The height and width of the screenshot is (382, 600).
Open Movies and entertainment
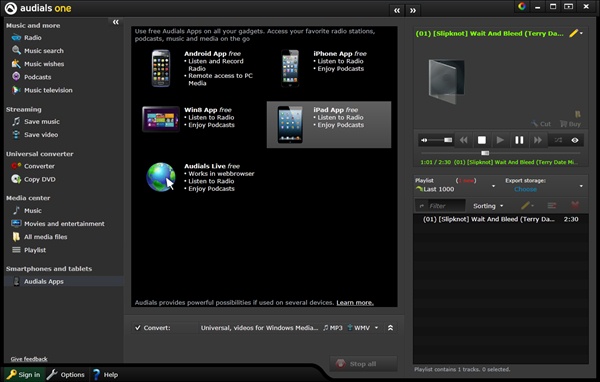(58, 224)
